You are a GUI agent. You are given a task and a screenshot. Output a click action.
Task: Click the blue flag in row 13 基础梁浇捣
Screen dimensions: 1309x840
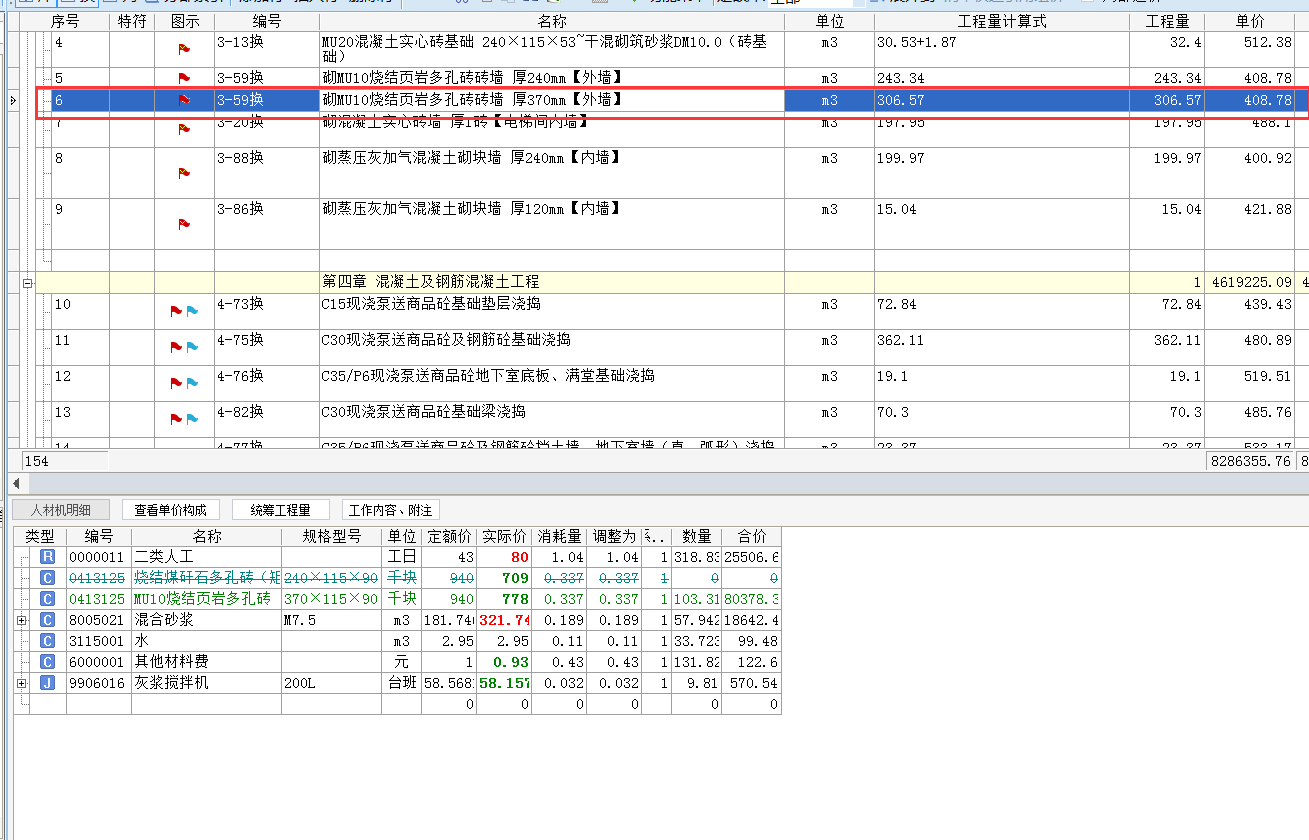192,419
